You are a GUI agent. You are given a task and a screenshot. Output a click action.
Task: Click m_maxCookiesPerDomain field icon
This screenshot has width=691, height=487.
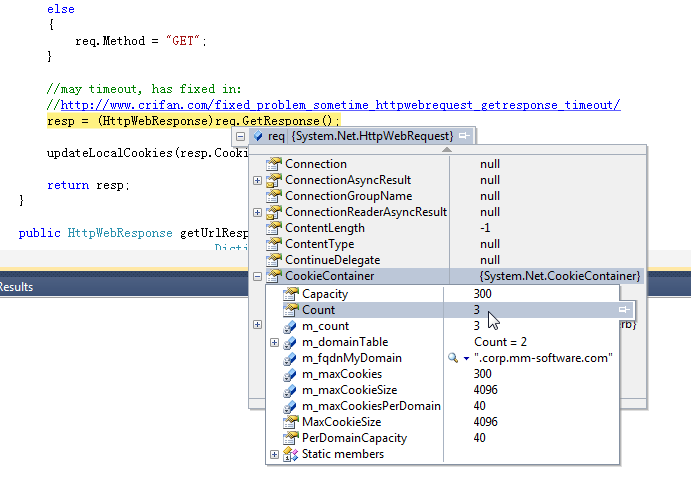[x=290, y=406]
